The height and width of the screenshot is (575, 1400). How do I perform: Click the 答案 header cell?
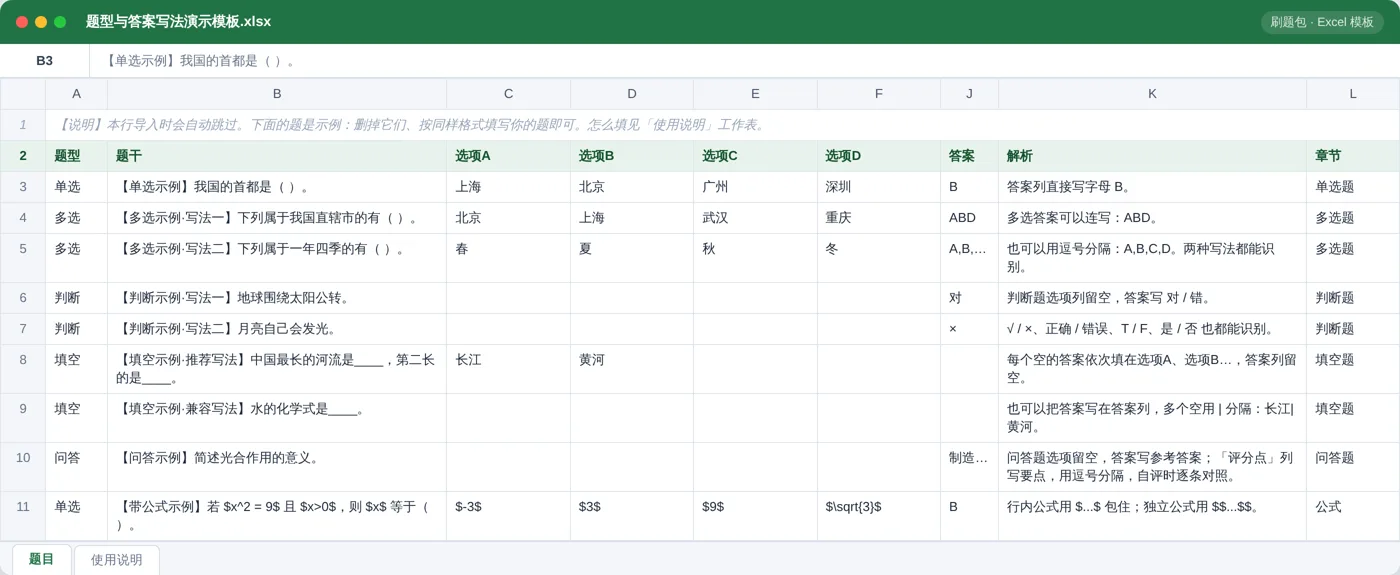969,156
